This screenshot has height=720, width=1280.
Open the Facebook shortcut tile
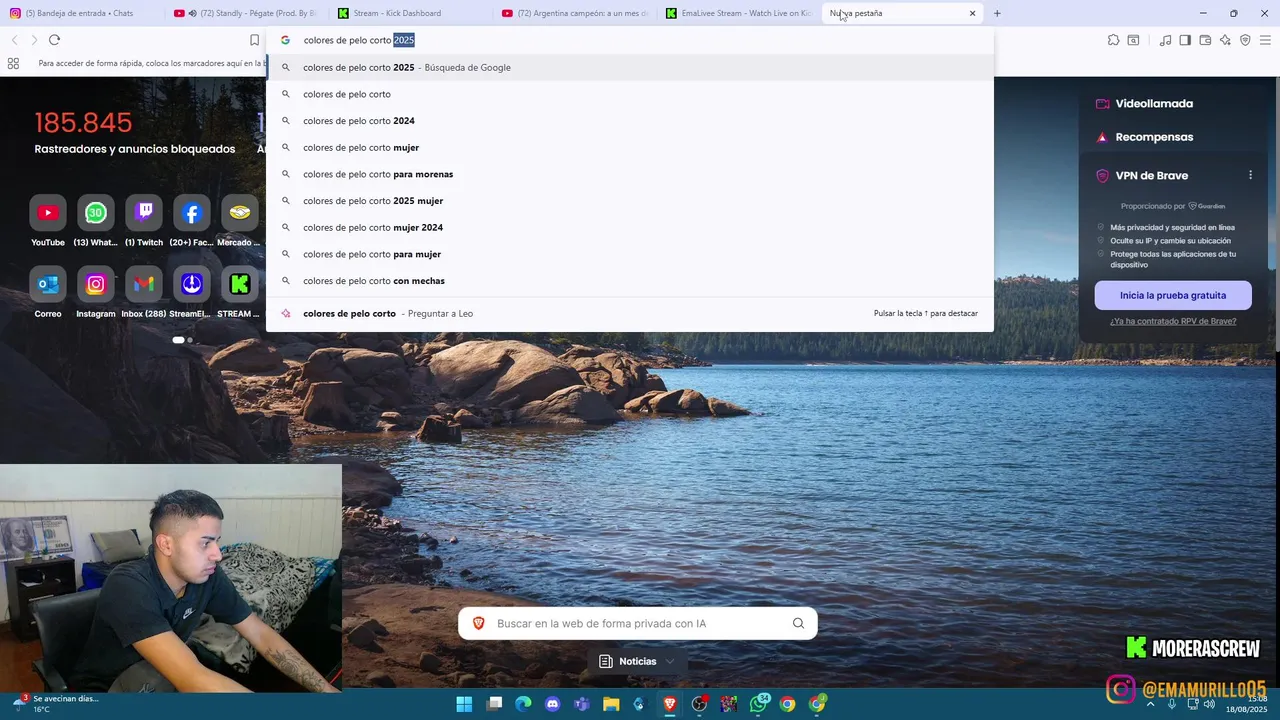[192, 213]
